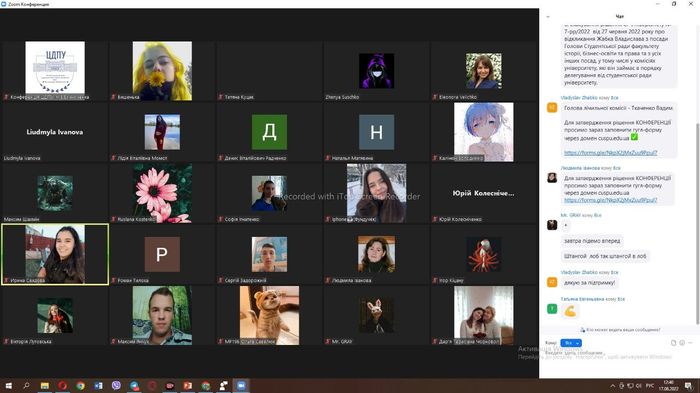Click the muted mic icon beside Eleonora Velichko
Screen dimensions: 700x393
(x=435, y=97)
